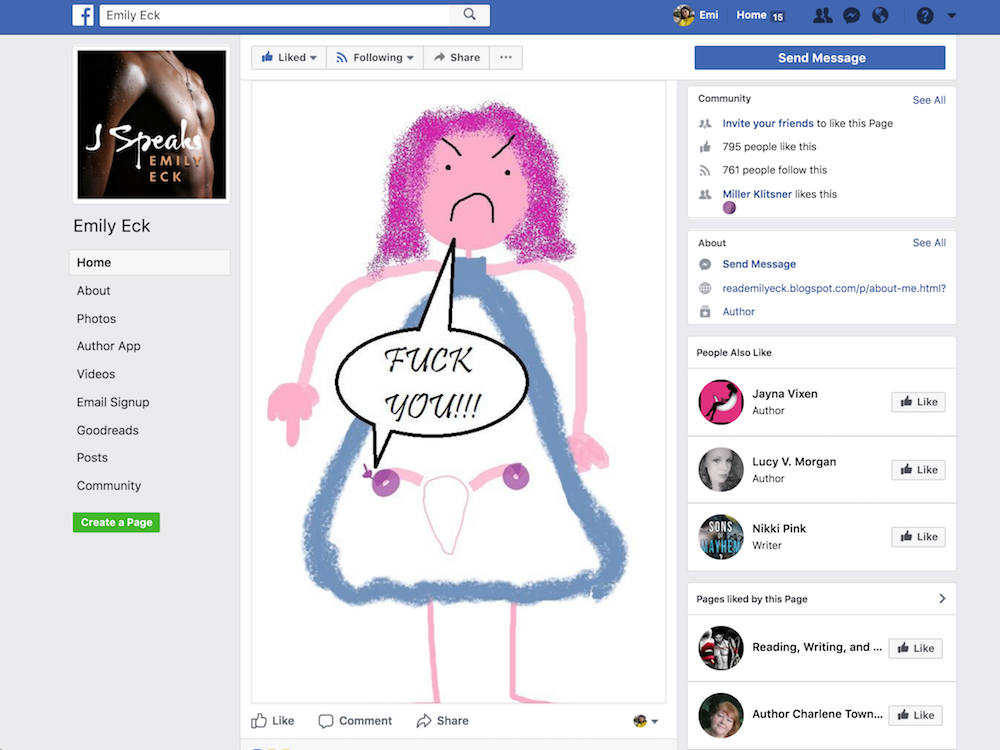Viewport: 1000px width, 750px height.
Task: Open the Messenger icon in top bar
Action: [x=851, y=15]
